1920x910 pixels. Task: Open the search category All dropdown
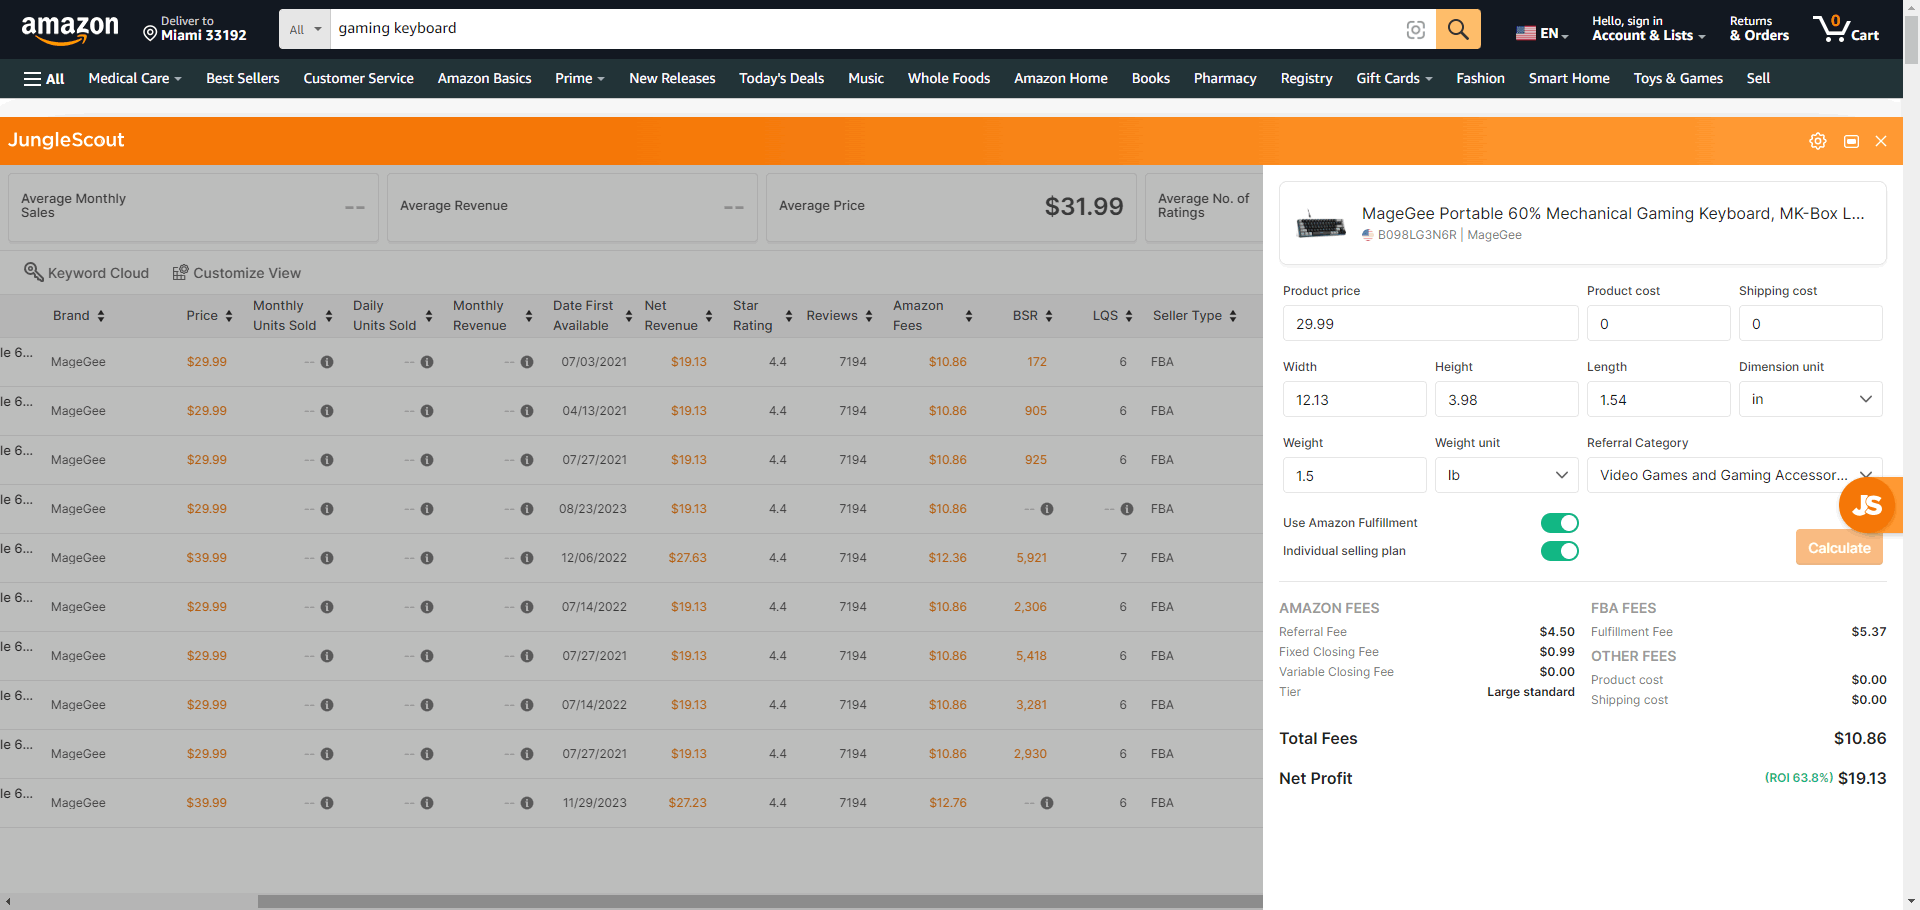pyautogui.click(x=305, y=30)
